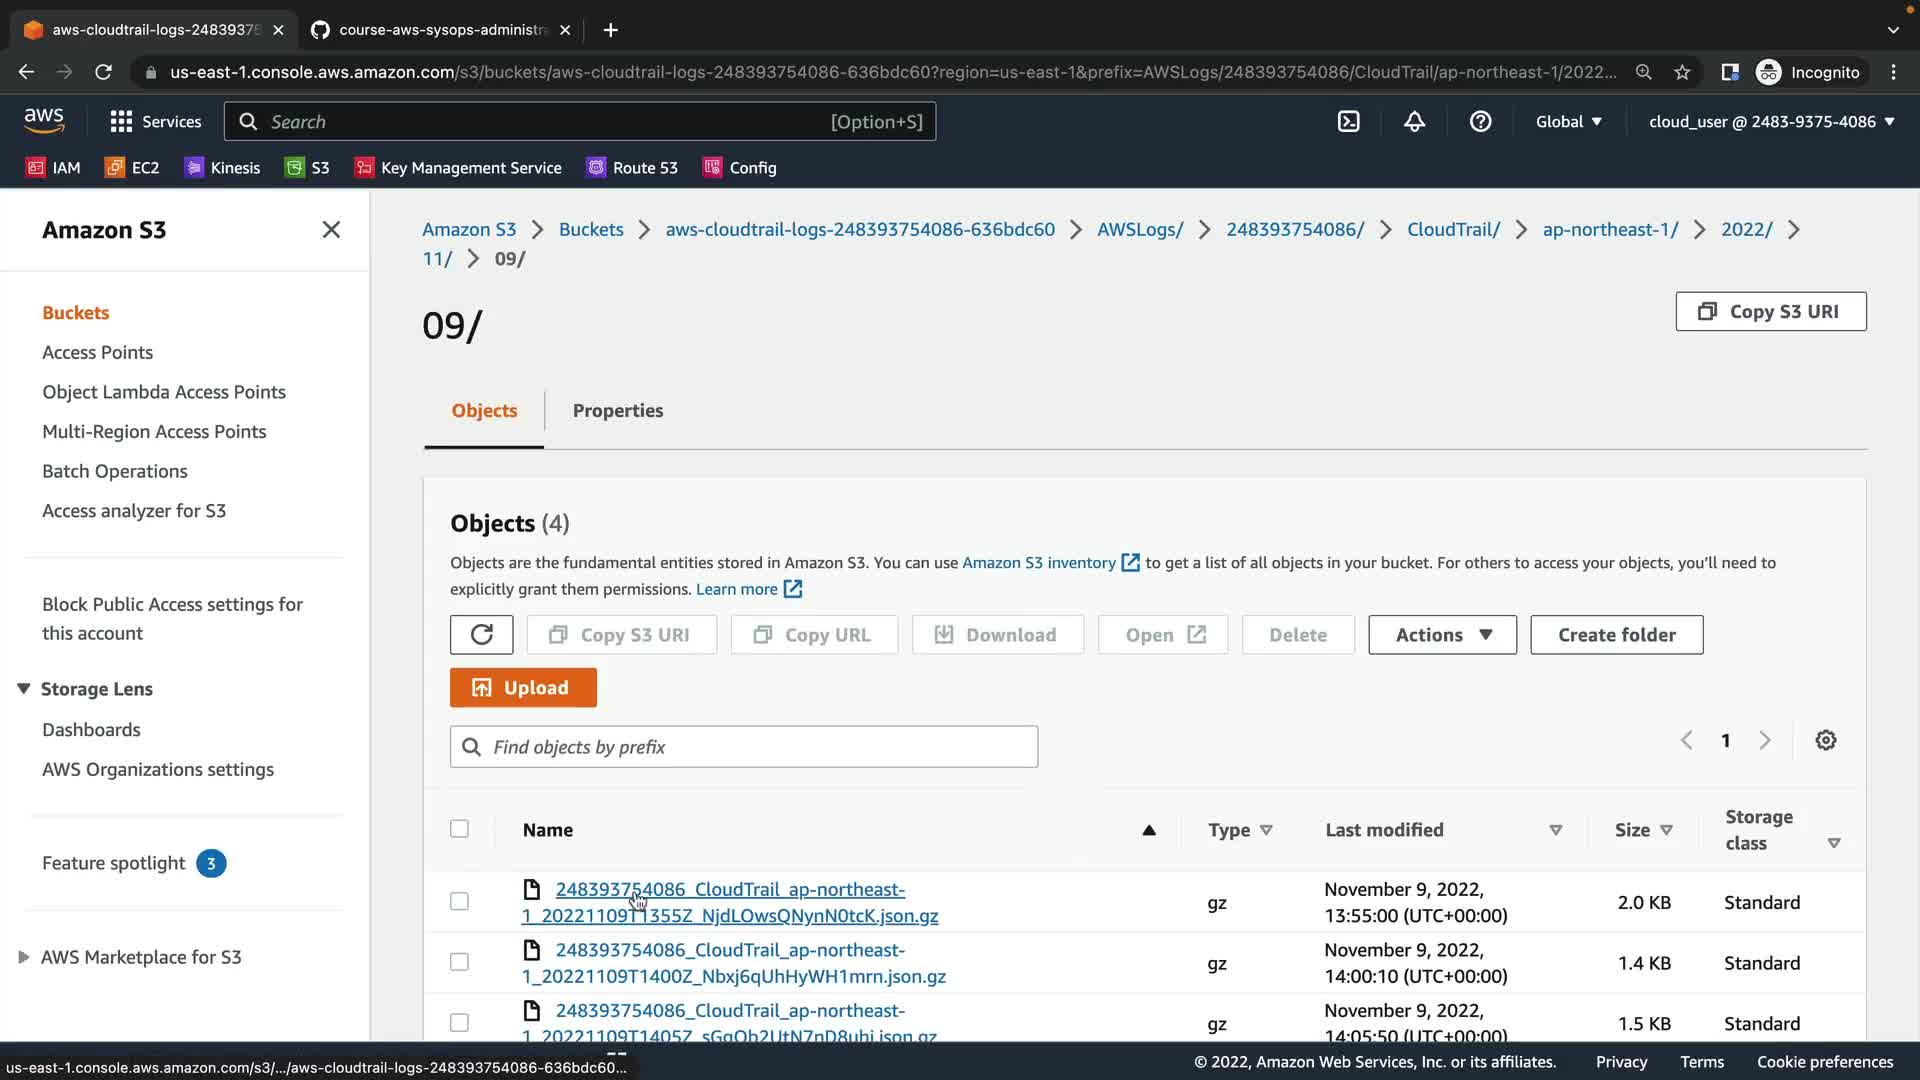This screenshot has height=1080, width=1920.
Task: Toggle the select-all objects checkbox
Action: click(x=459, y=829)
